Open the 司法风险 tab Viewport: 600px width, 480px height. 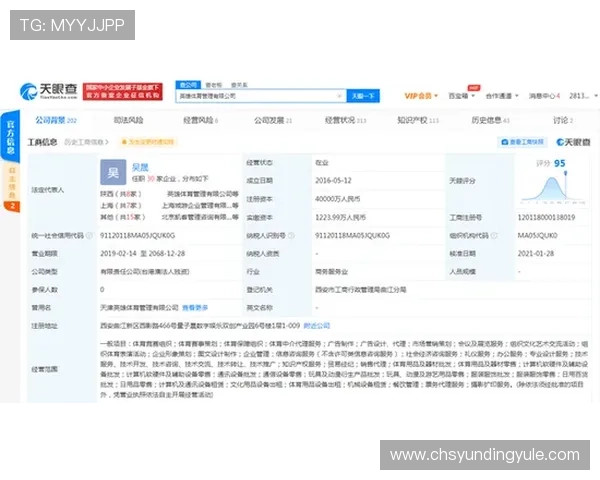(129, 120)
